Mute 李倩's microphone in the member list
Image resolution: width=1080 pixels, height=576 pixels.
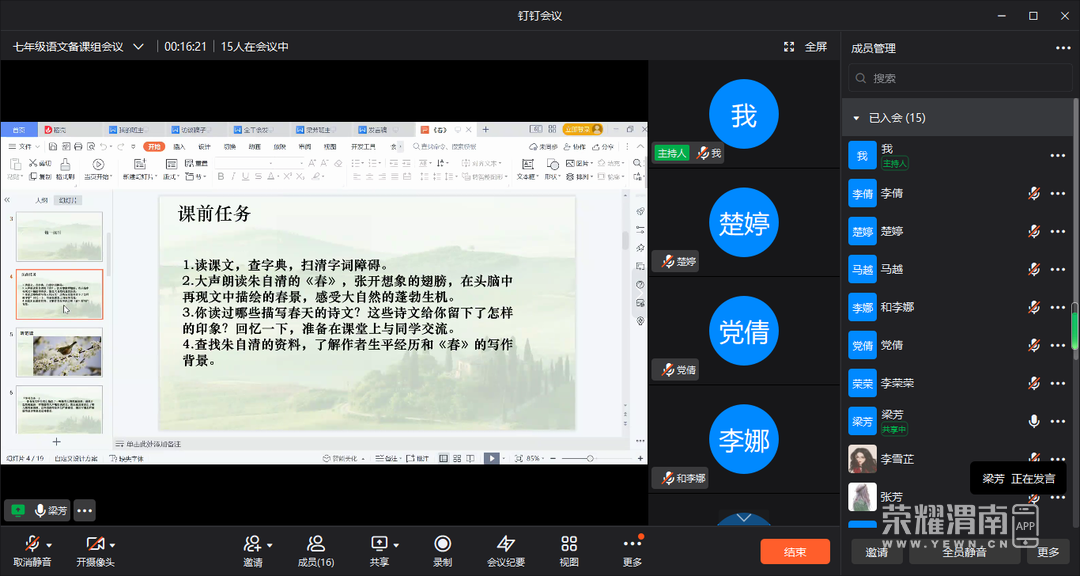(x=1034, y=193)
